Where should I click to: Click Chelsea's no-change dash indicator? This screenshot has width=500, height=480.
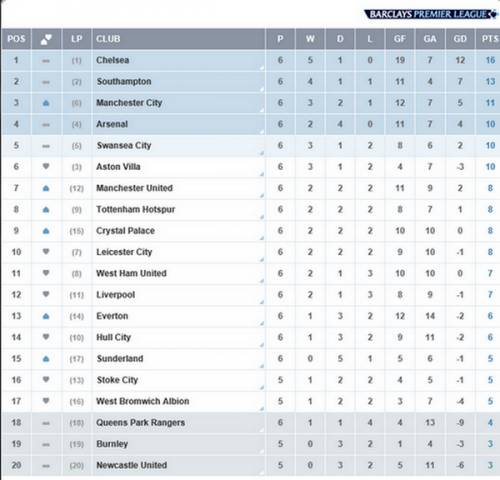tap(46, 61)
